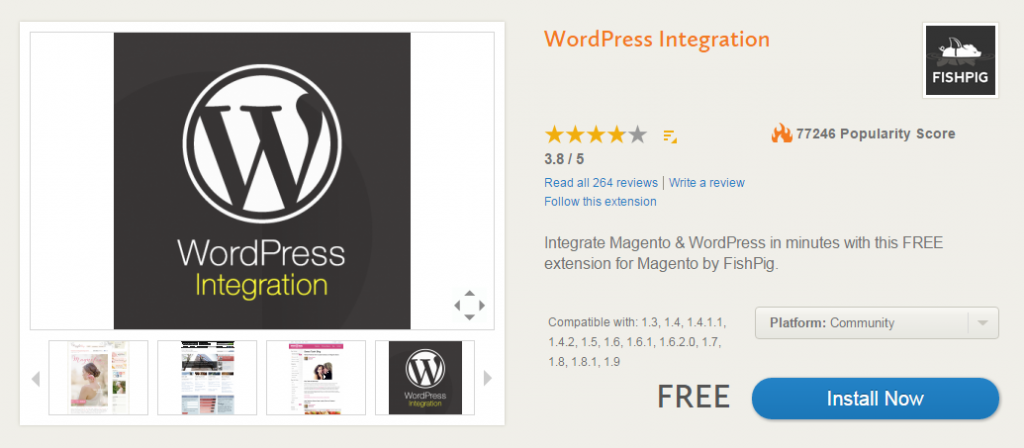Show previous thumbnails with the left arrow
Screen dimensions: 1024x448
(x=36, y=378)
